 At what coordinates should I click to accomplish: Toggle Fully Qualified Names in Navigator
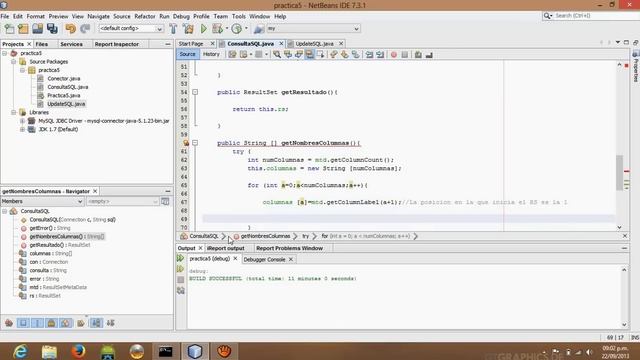pyautogui.click(x=81, y=323)
